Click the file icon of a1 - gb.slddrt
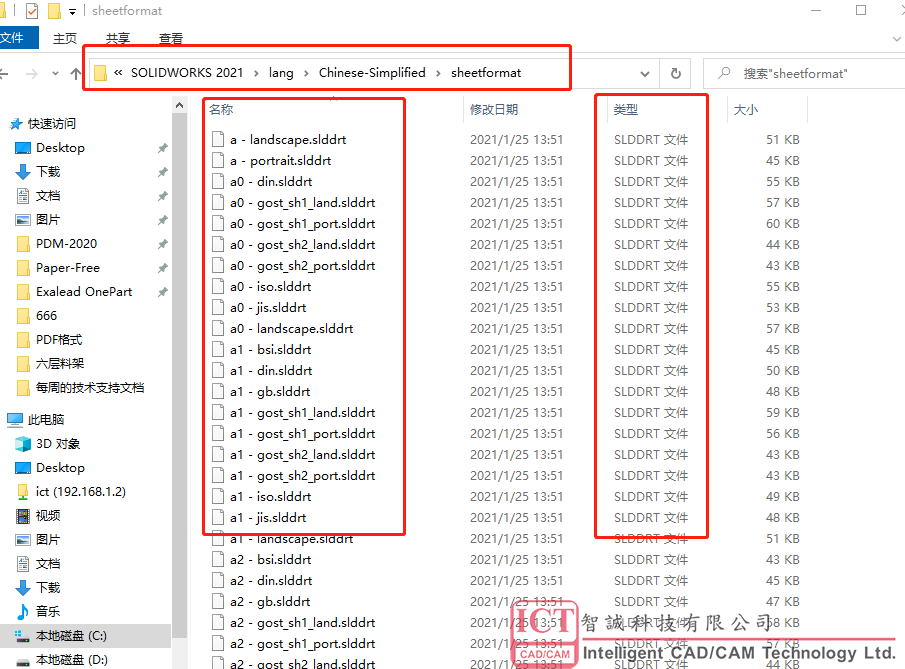Screen dimensions: 905x669 [x=218, y=391]
